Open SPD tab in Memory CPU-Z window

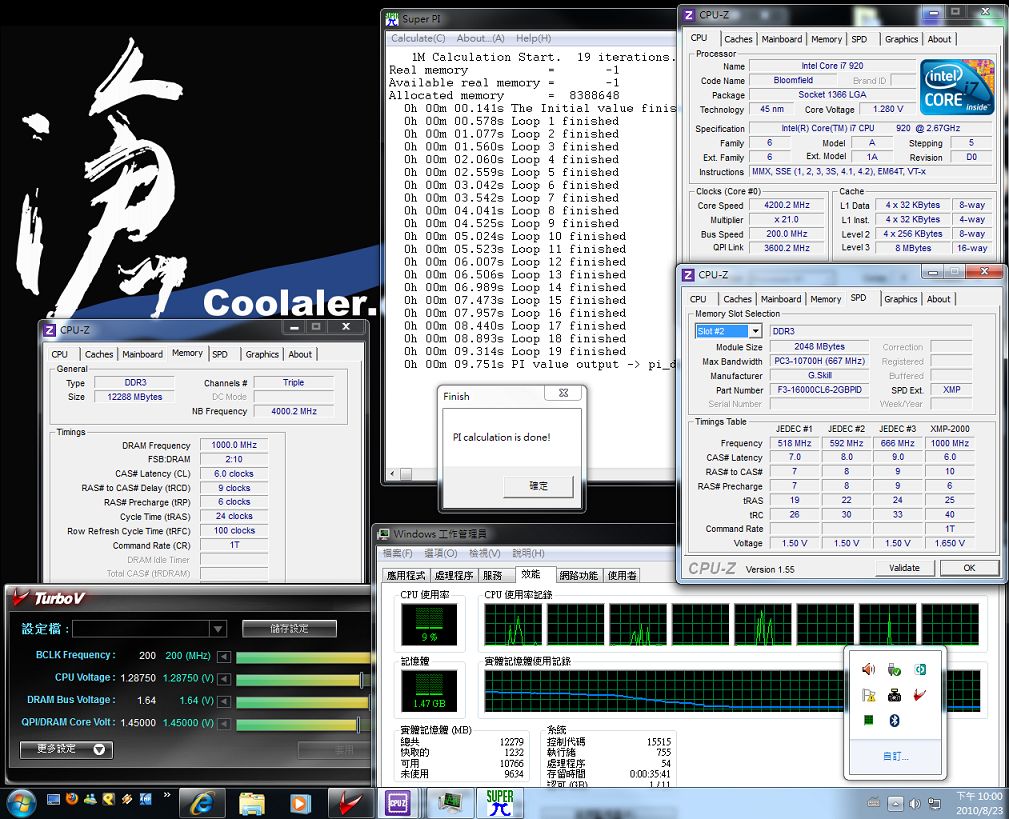220,354
